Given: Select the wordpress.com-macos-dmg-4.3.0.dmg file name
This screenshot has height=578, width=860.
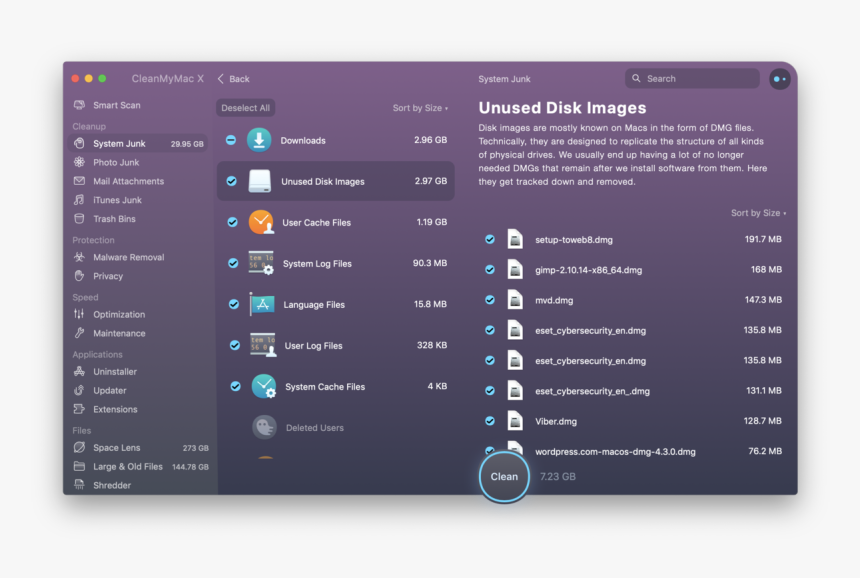Looking at the screenshot, I should coord(615,451).
